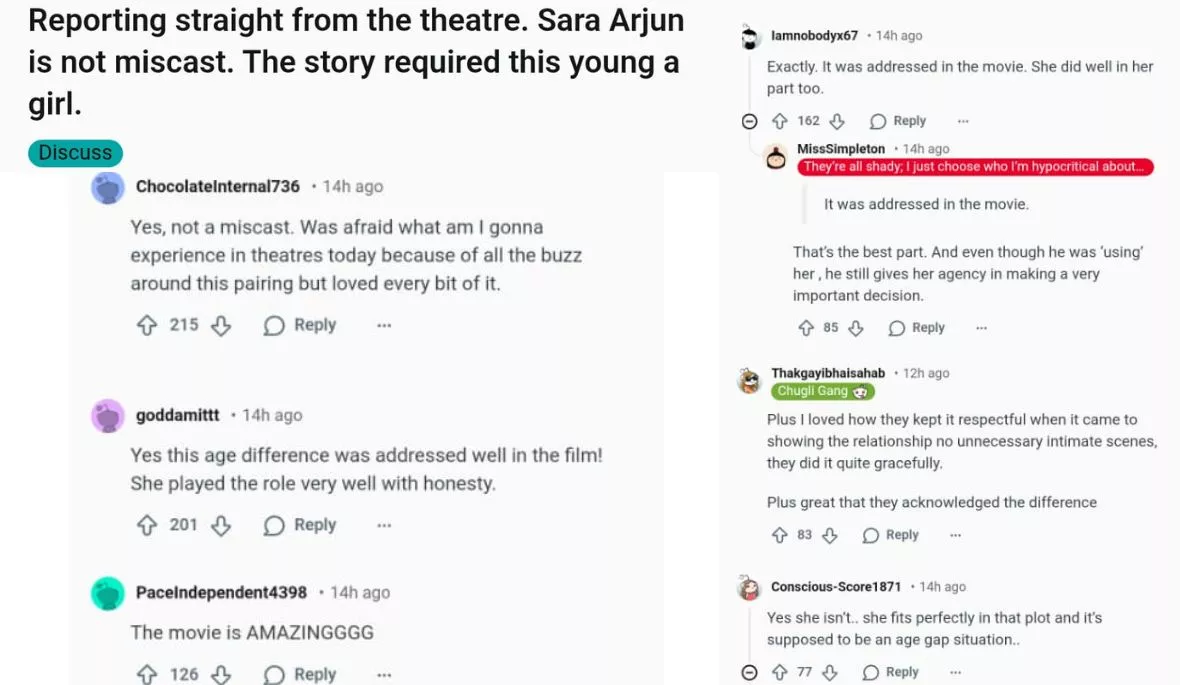
Task: Click ChocolateInternal736's avatar
Action: click(x=108, y=187)
